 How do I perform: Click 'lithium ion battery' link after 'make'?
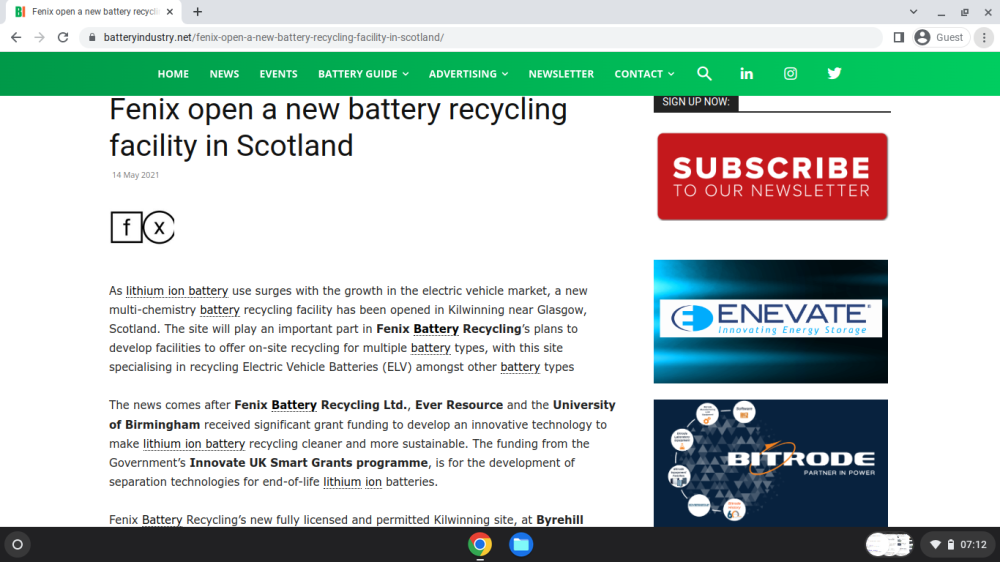coord(194,444)
